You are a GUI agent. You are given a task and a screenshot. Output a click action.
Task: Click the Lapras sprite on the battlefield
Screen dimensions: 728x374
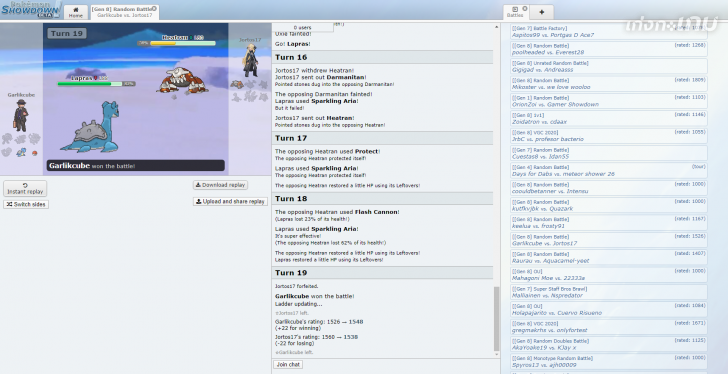coord(90,128)
